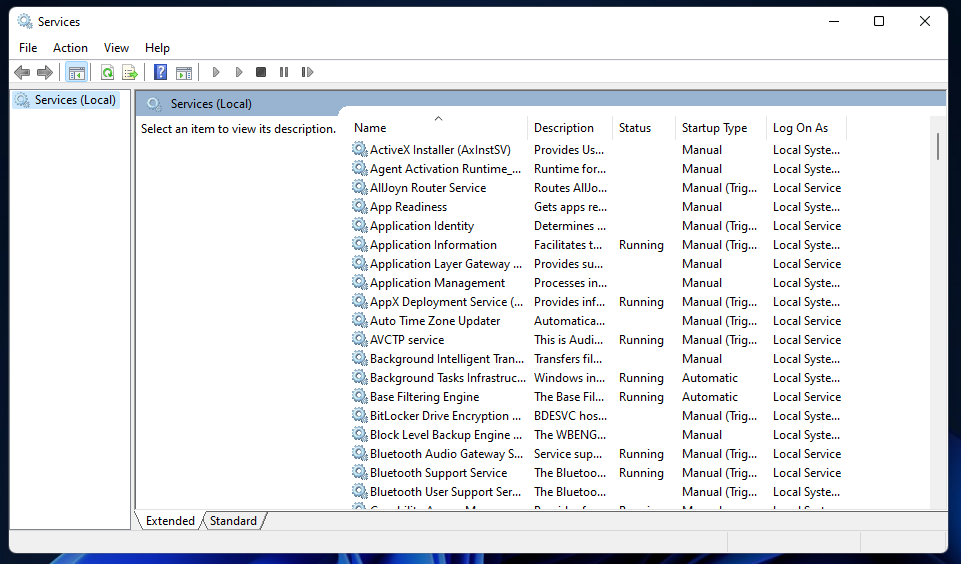
Task: Select Bluetooth User Support Service row
Action: [597, 492]
